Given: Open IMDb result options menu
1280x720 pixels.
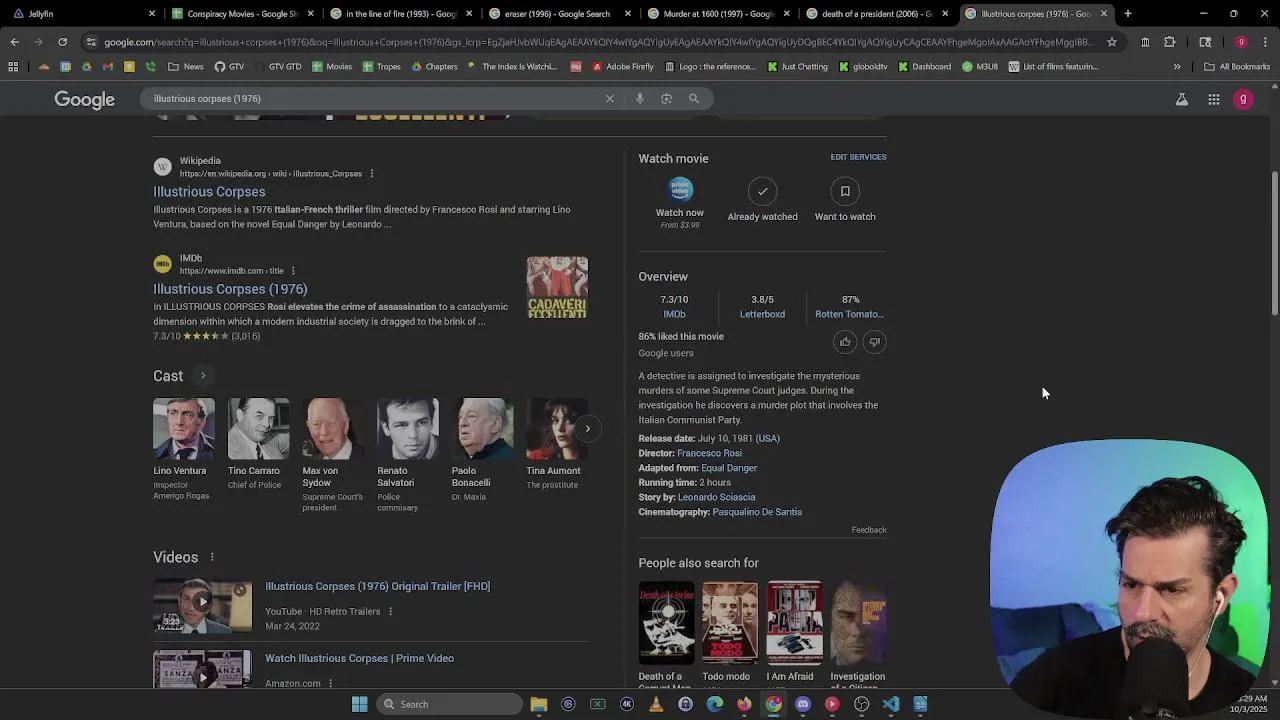Looking at the screenshot, I should (292, 271).
